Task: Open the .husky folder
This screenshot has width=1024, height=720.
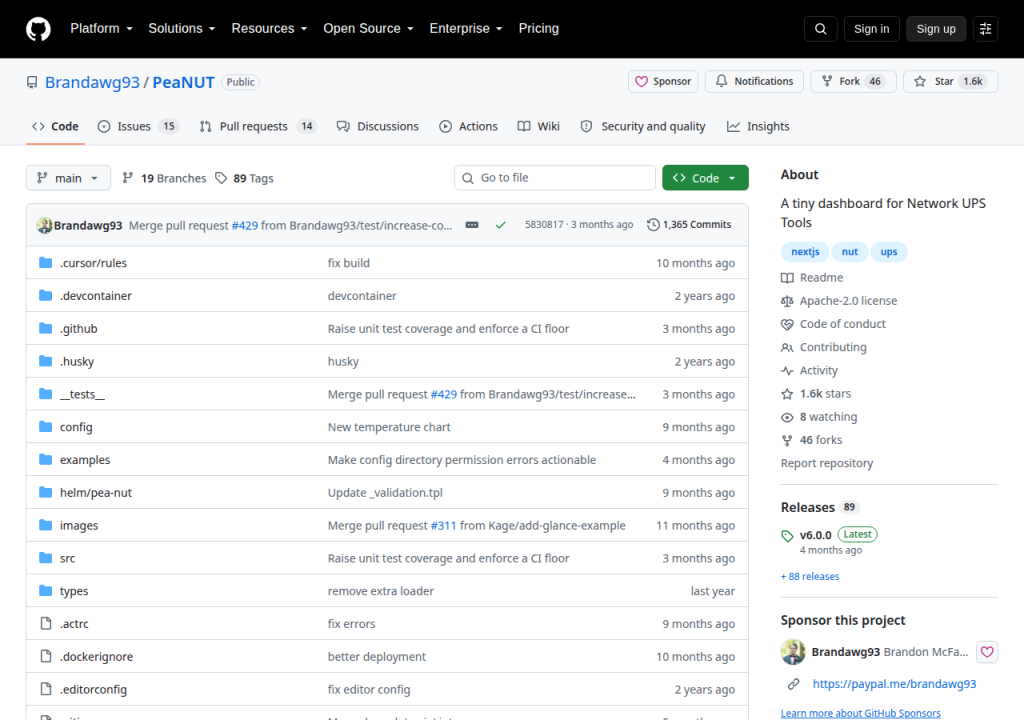Action: pyautogui.click(x=77, y=361)
